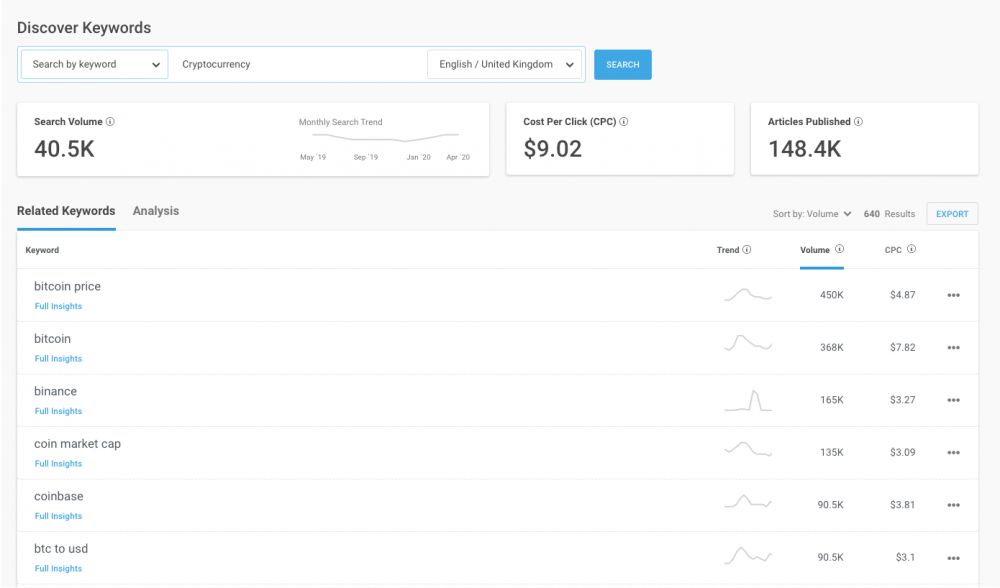Open the Search by keyword dropdown
The image size is (1000, 588).
[94, 64]
